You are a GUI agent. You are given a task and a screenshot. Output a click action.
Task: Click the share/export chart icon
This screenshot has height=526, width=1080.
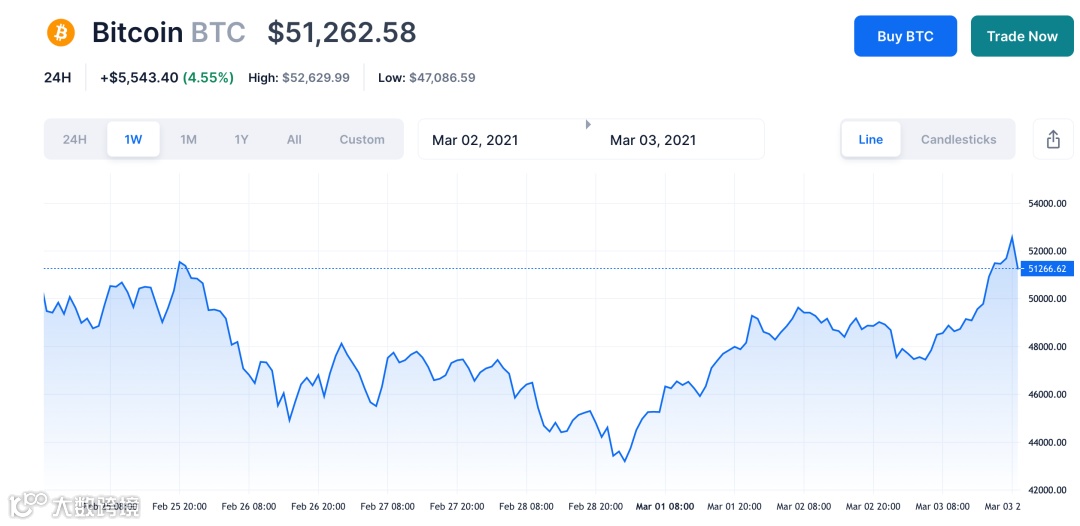point(1053,140)
